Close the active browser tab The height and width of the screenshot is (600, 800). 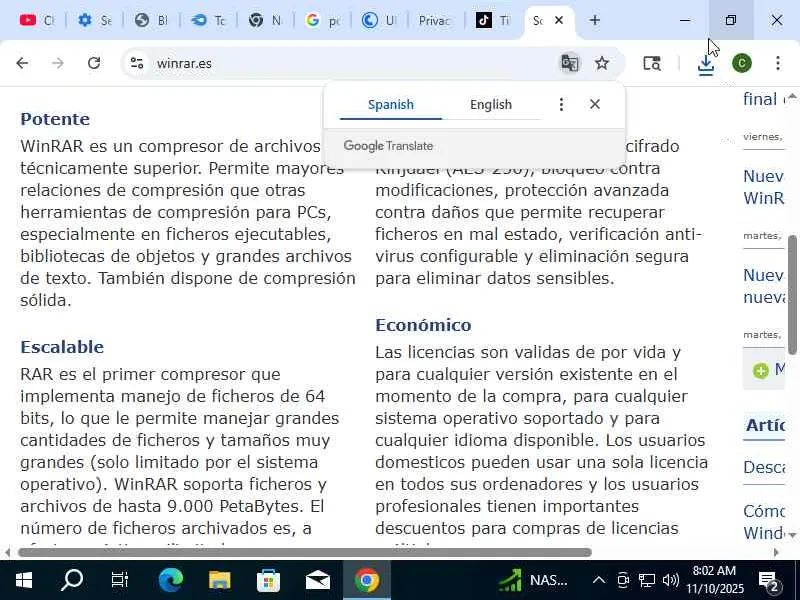coord(559,20)
